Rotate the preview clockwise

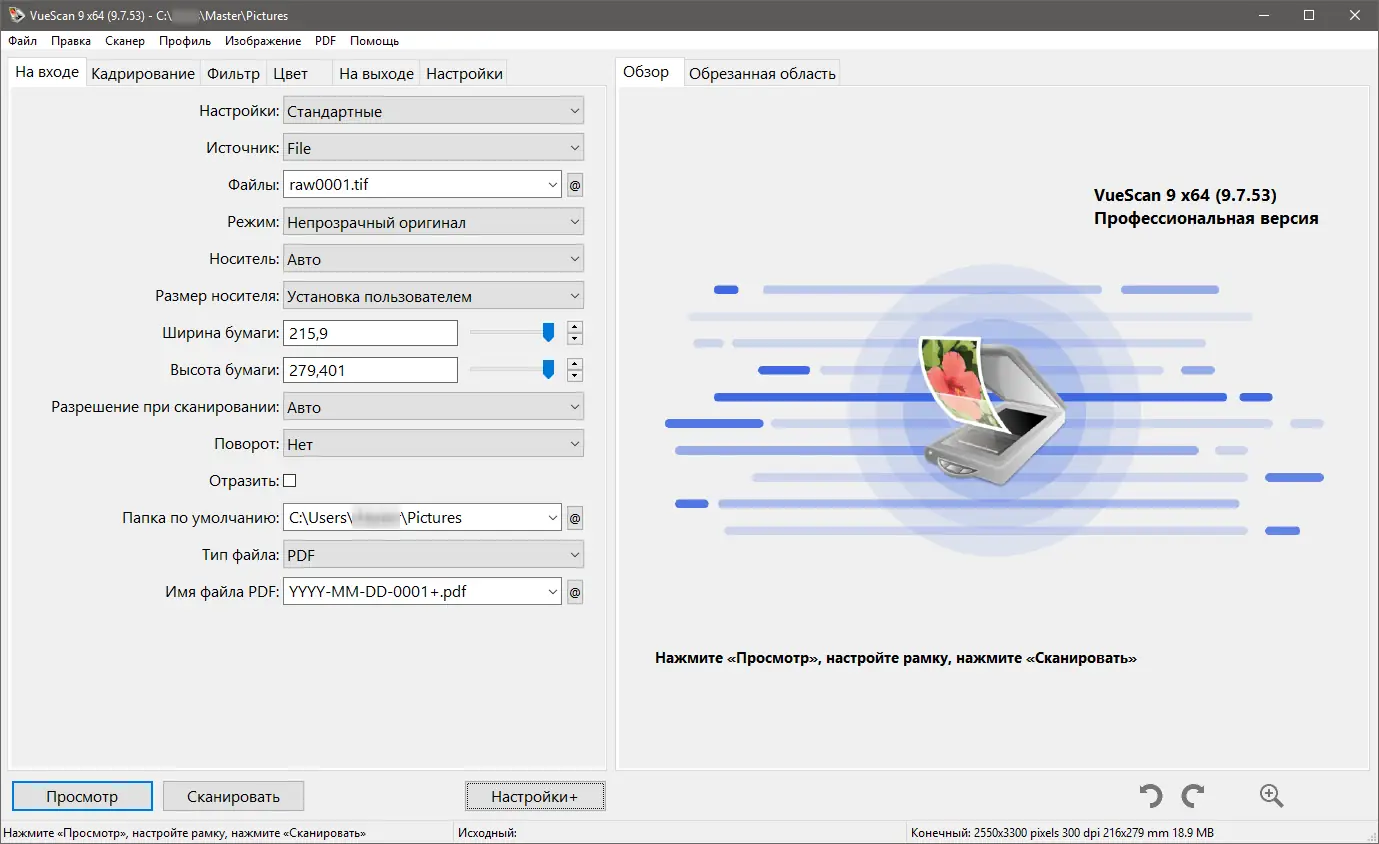tap(1192, 795)
